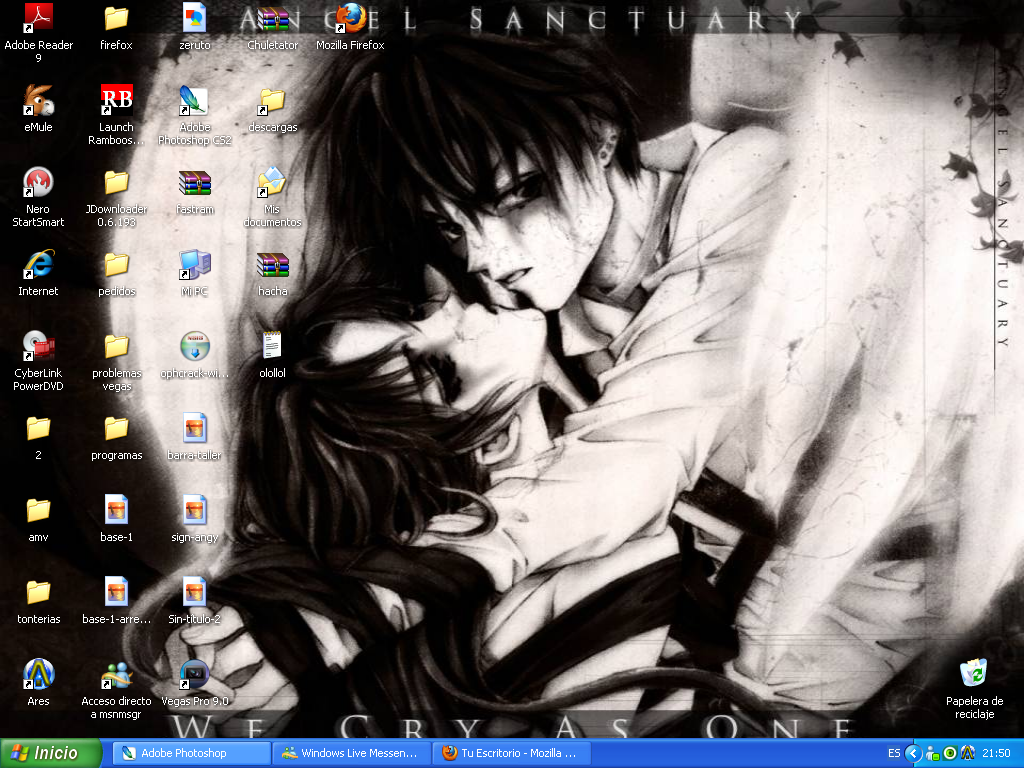Select the Vegas Pro 9.0 shortcut

pyautogui.click(x=195, y=675)
